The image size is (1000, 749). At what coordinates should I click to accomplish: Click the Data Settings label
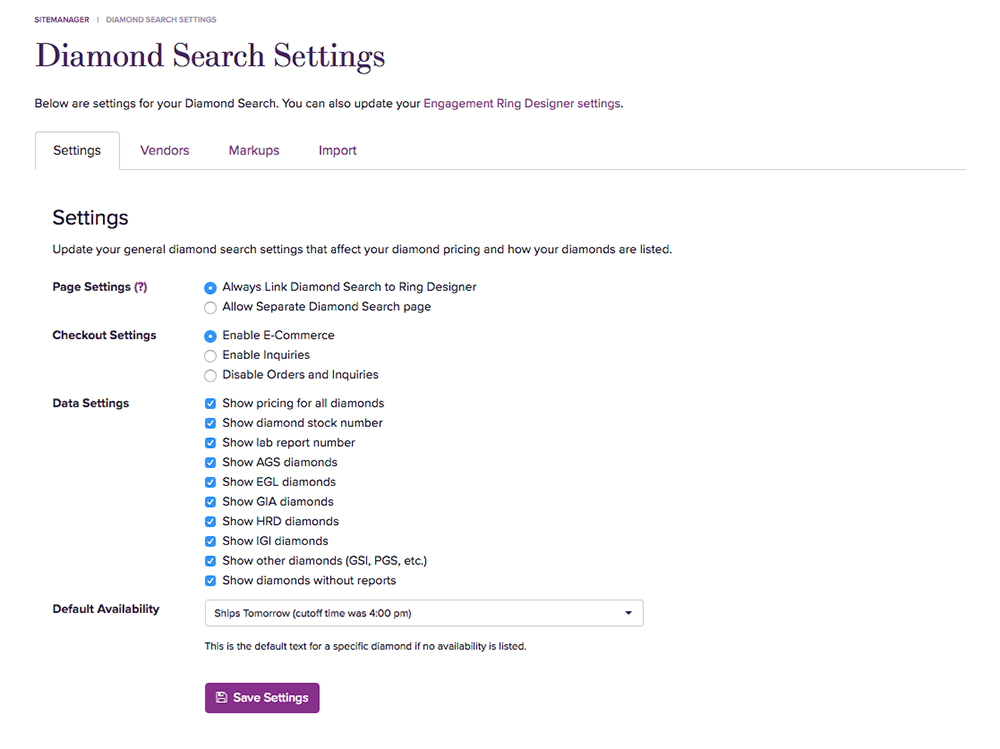[91, 403]
